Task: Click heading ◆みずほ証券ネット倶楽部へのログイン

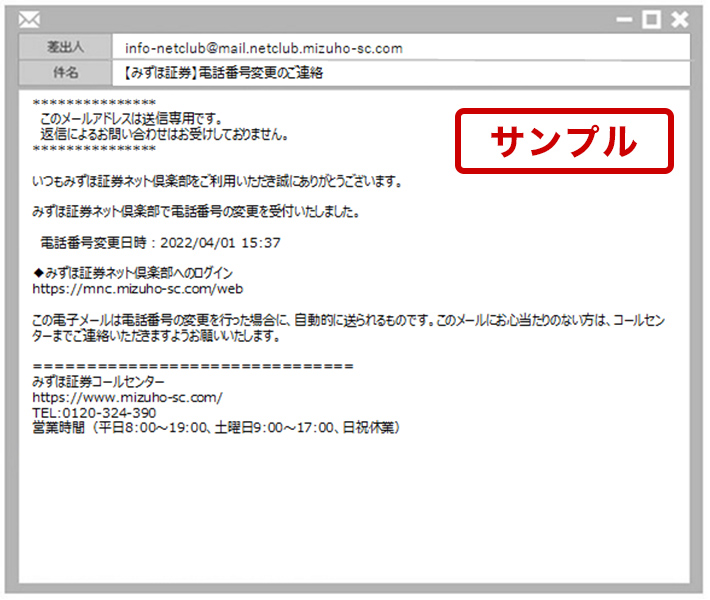Action: coord(133,273)
